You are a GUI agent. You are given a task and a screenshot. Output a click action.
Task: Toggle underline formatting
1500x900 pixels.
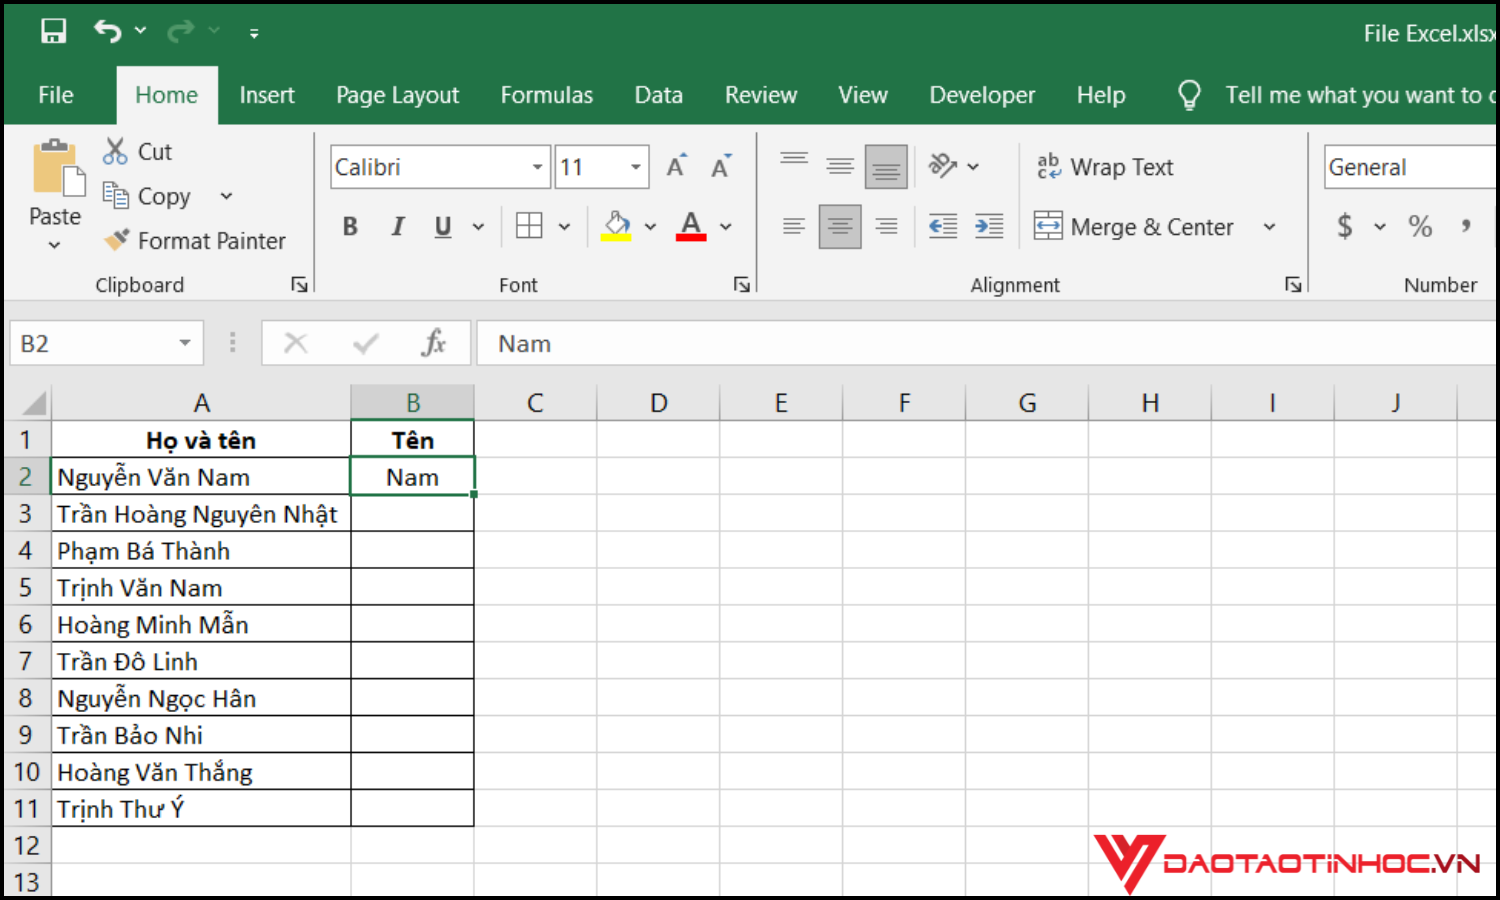tap(441, 226)
